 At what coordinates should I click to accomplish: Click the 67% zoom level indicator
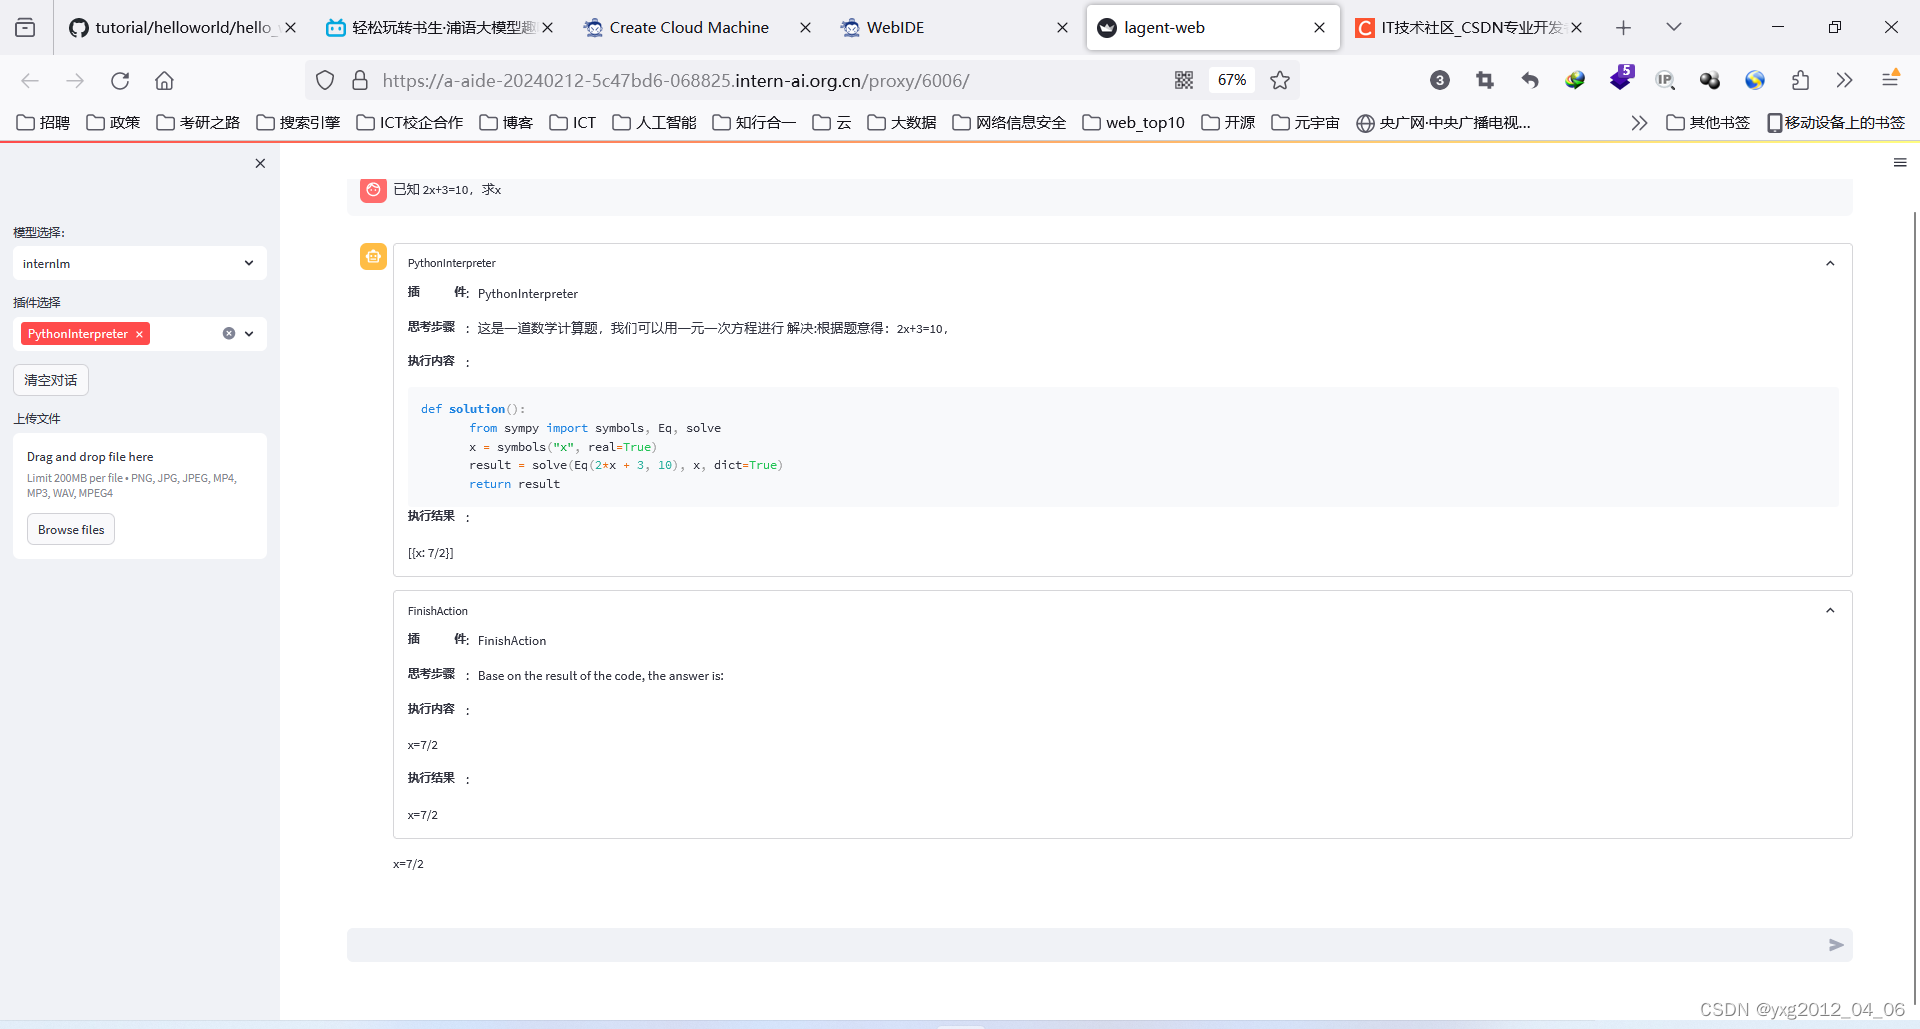pos(1232,80)
